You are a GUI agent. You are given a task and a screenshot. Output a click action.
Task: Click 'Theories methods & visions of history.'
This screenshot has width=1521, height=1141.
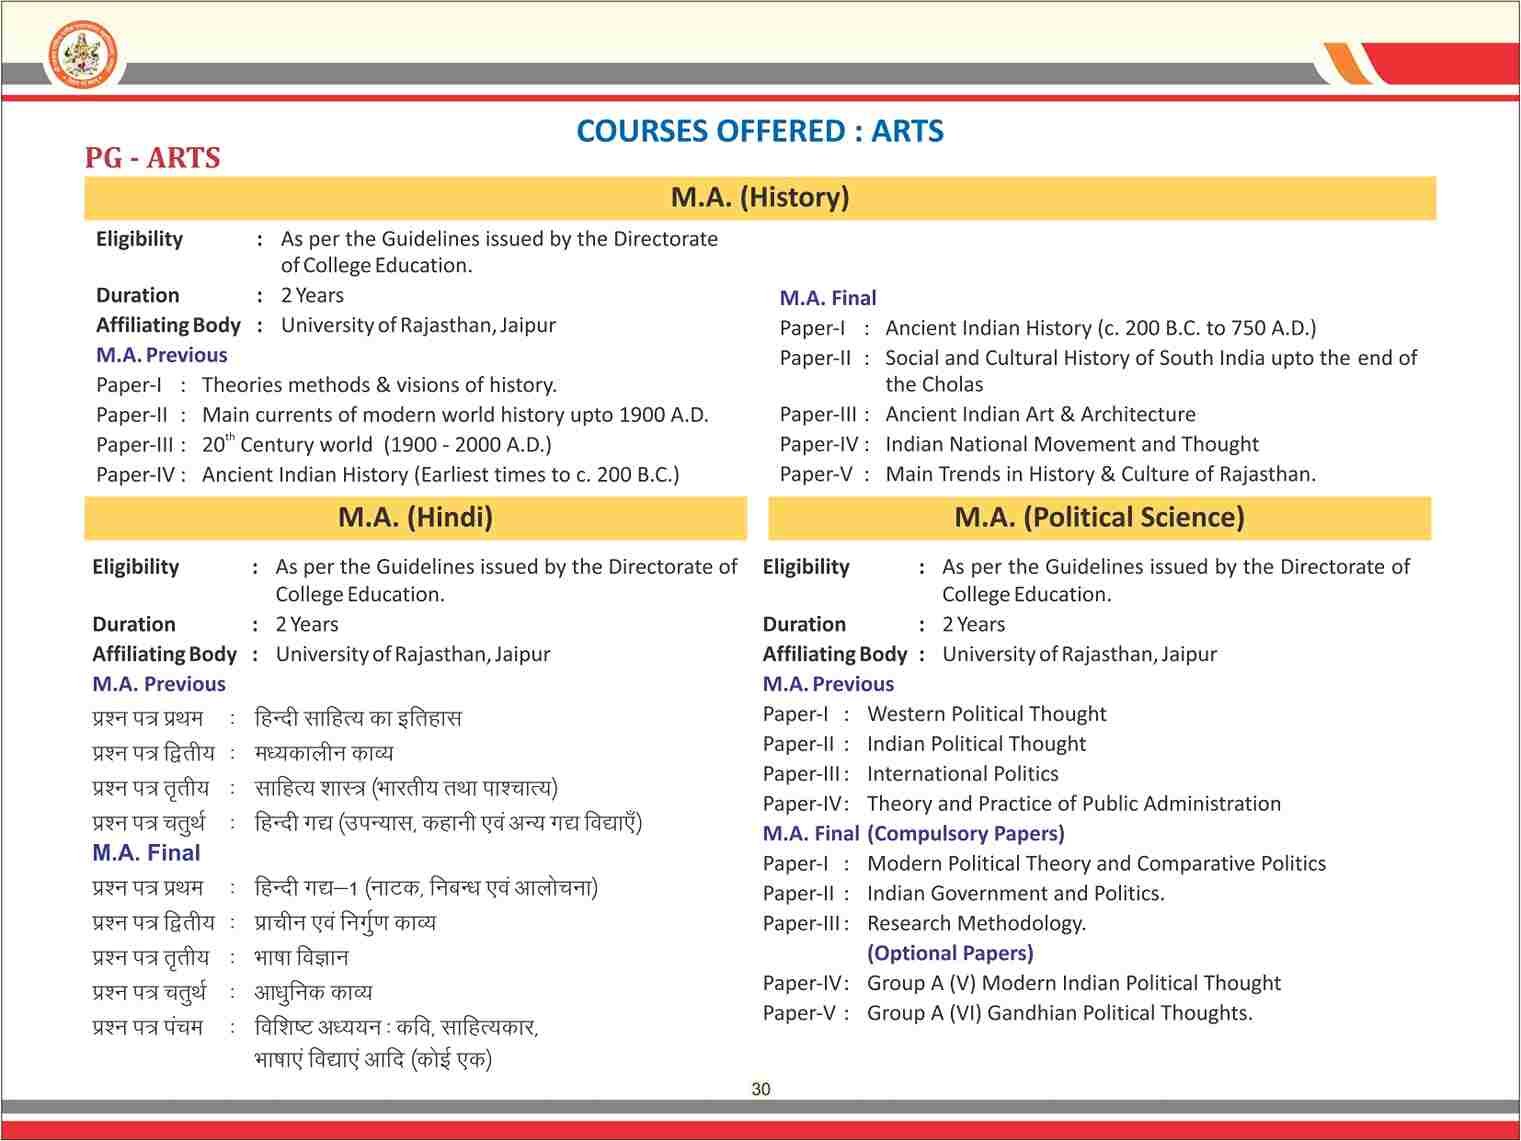click(379, 385)
